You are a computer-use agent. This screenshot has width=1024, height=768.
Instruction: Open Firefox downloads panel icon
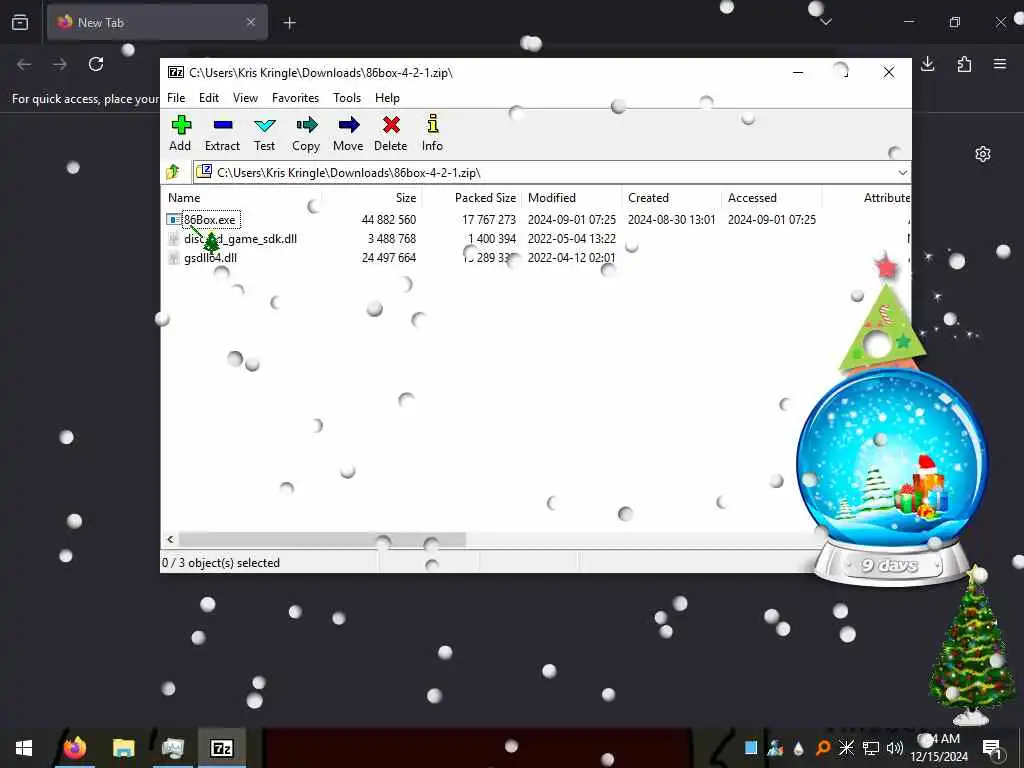(928, 64)
